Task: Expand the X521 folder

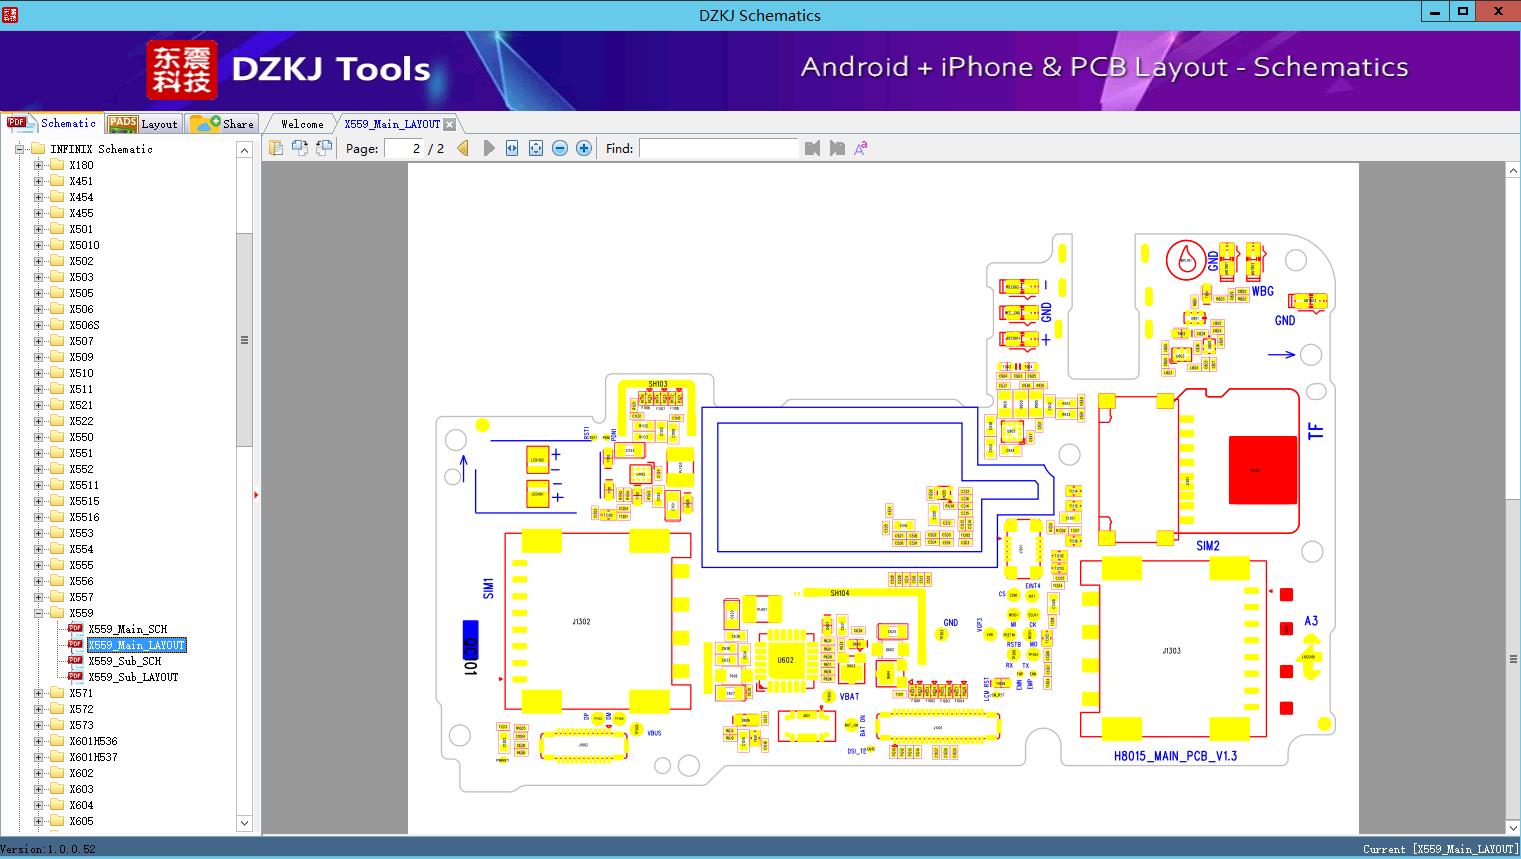Action: [x=39, y=405]
